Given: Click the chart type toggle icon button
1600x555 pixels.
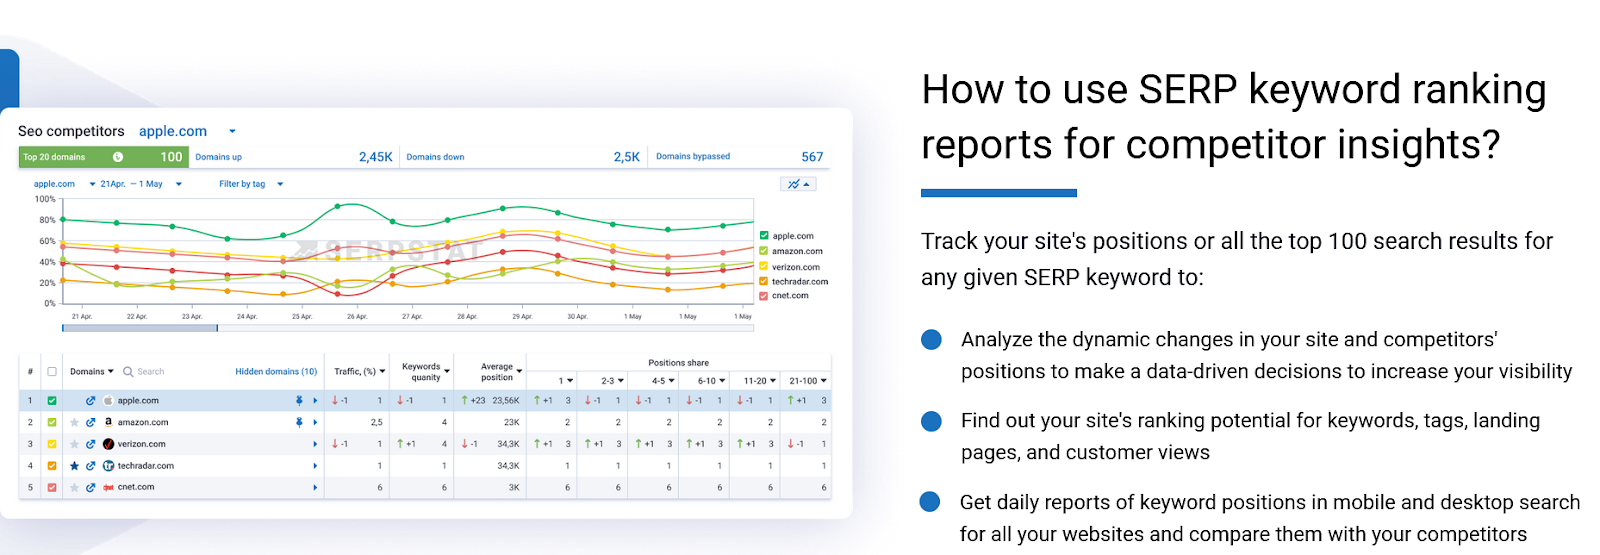Looking at the screenshot, I should pyautogui.click(x=798, y=184).
